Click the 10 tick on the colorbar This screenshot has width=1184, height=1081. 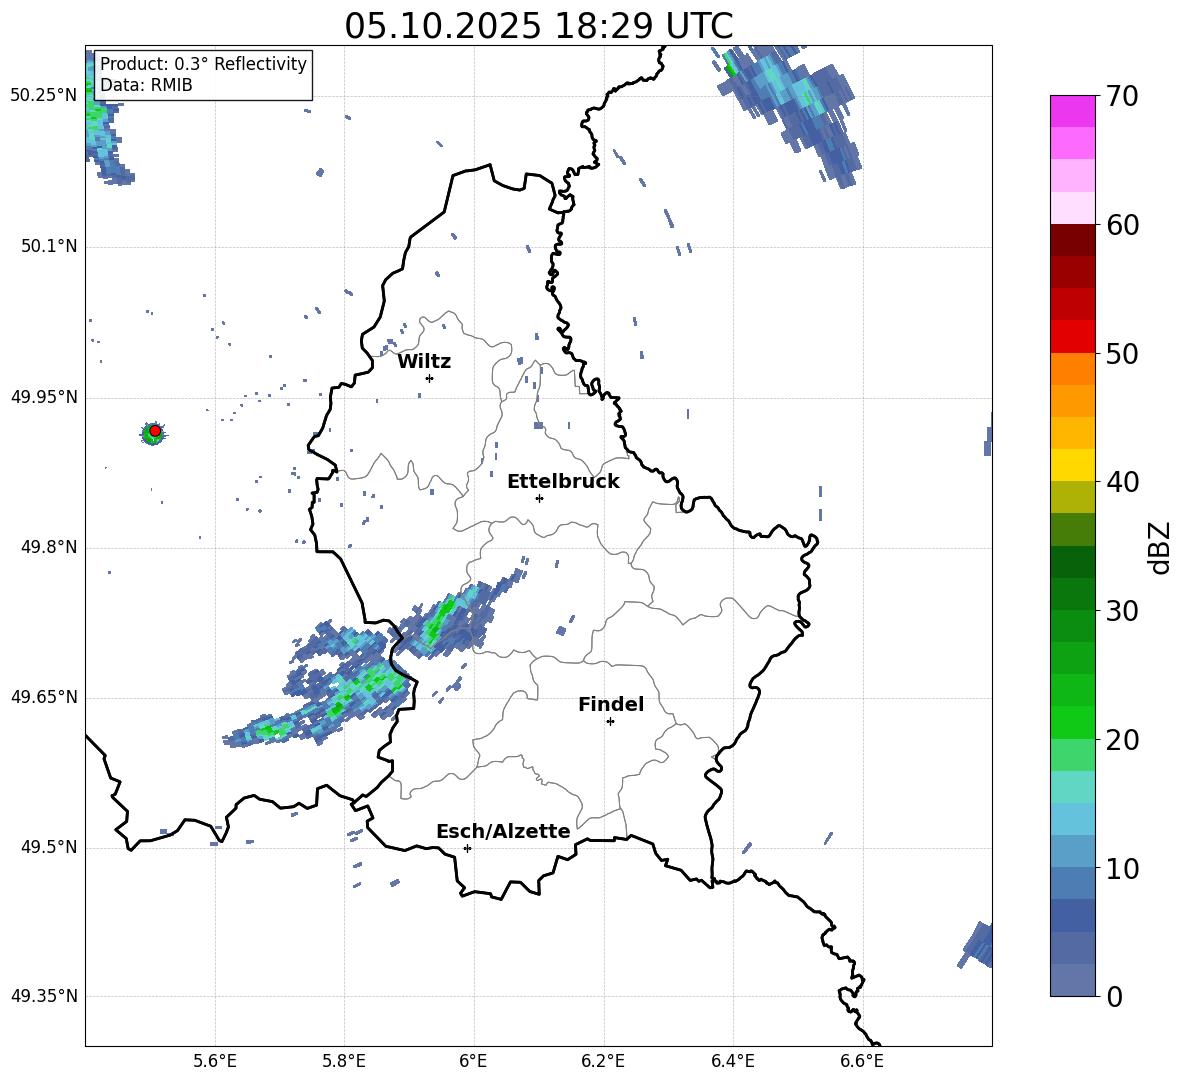pos(1122,868)
